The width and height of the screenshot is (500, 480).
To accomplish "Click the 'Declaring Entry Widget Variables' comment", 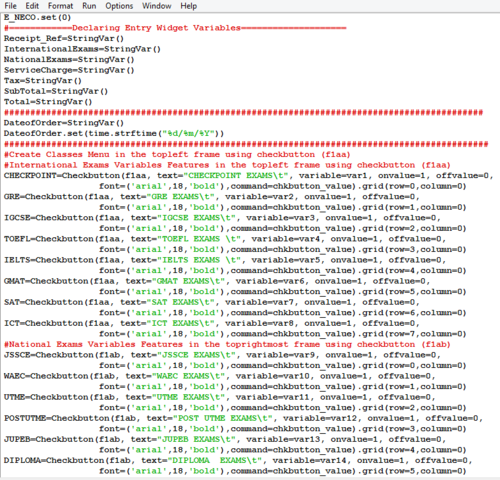I will [156, 28].
